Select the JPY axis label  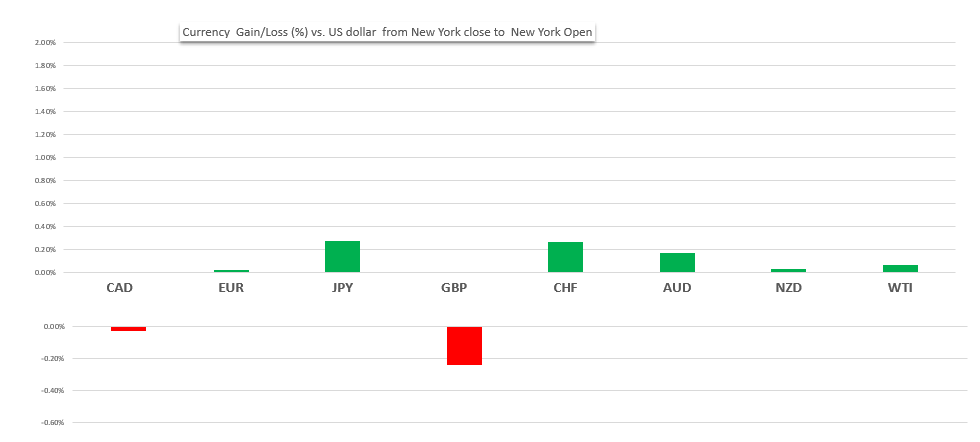click(x=342, y=288)
